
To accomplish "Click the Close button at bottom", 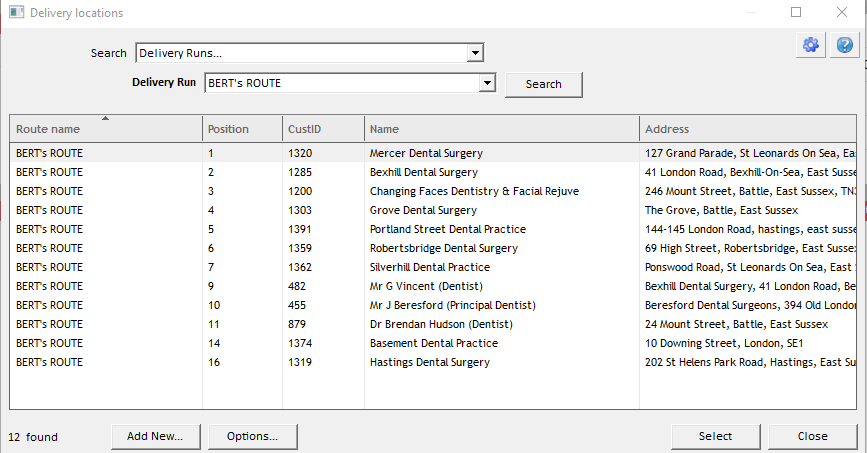I will point(812,436).
